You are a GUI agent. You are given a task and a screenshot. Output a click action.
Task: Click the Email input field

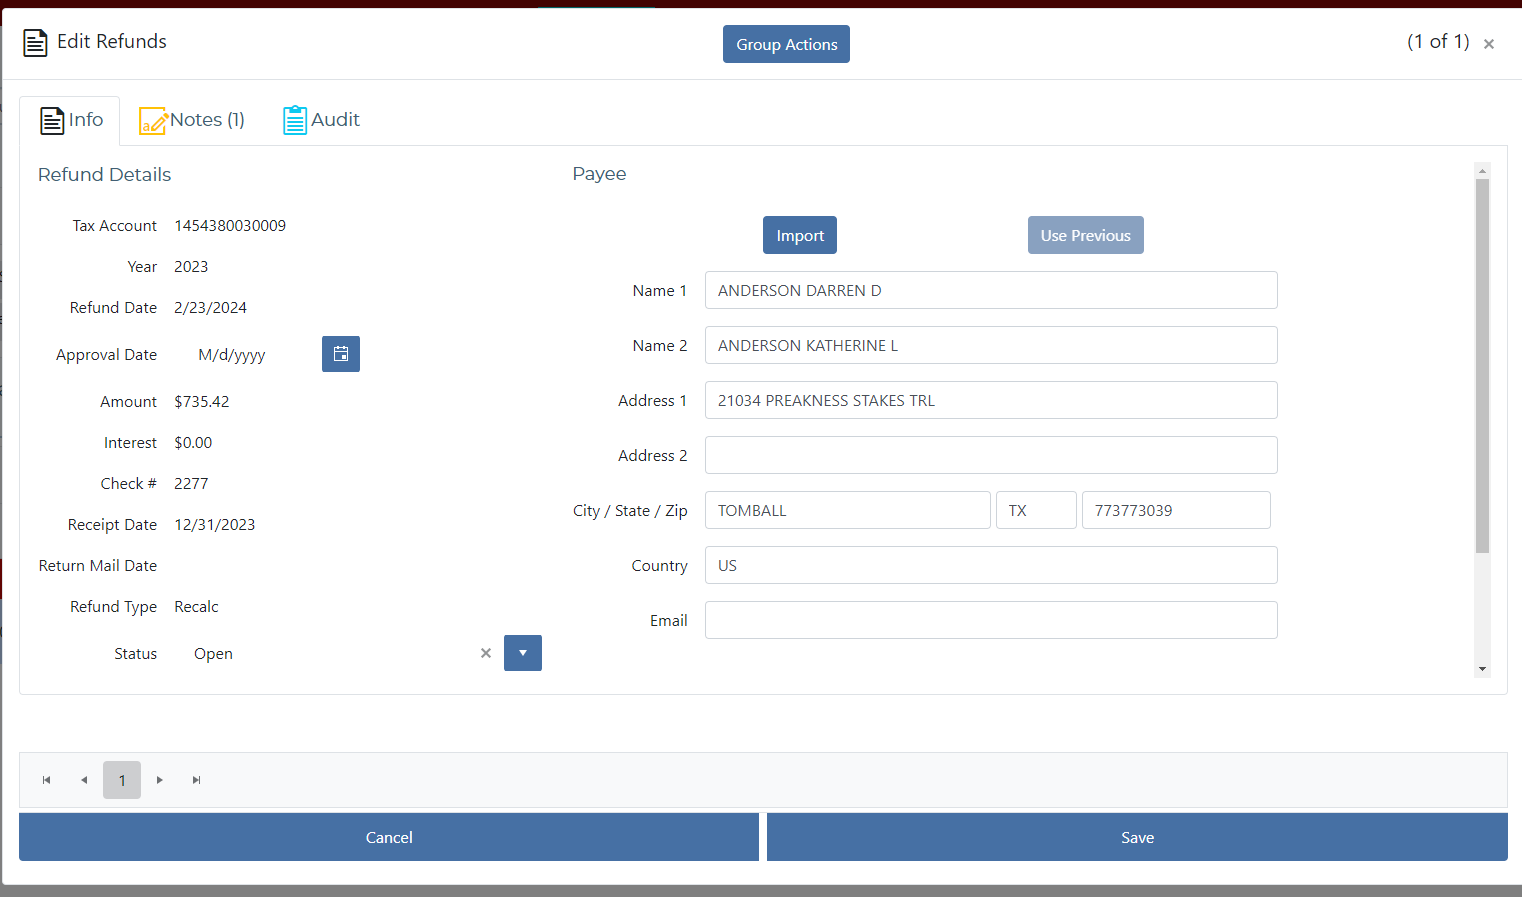pyautogui.click(x=990, y=620)
